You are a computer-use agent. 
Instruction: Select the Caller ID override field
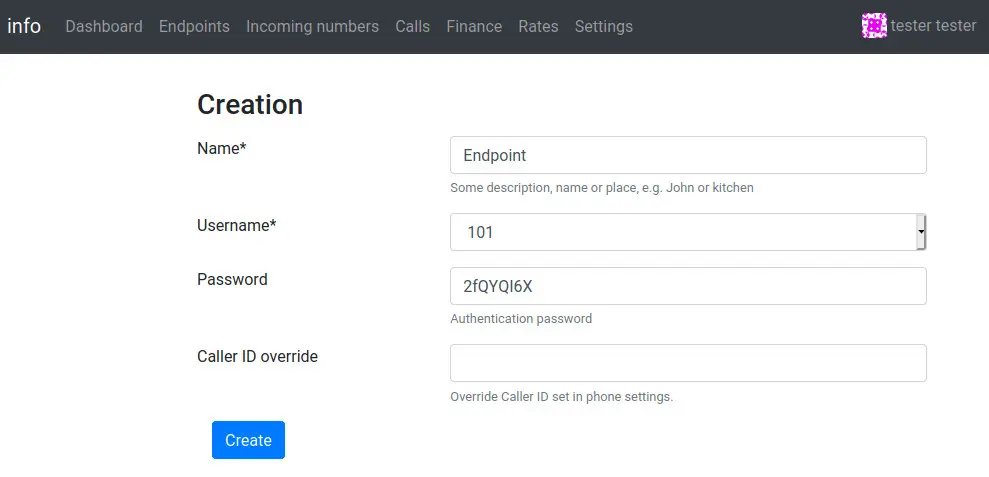click(688, 363)
